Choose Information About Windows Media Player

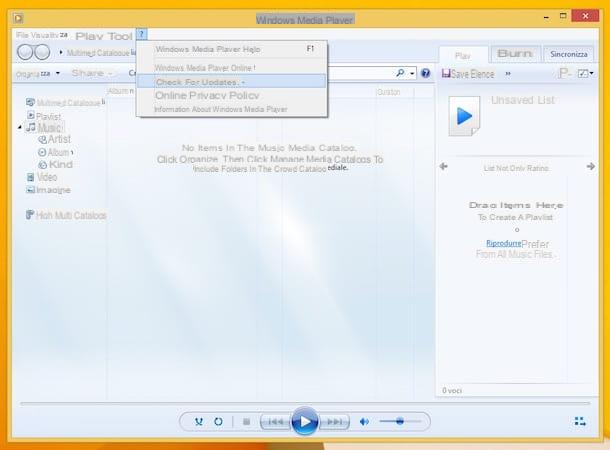click(231, 109)
